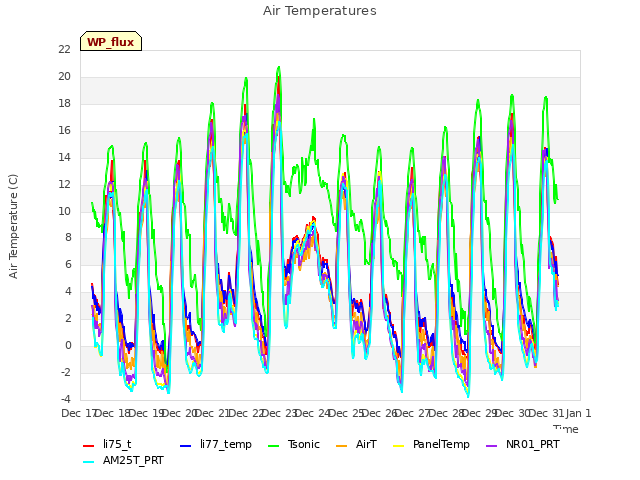Screen dimensions: 640x480
Task: Click the Time axis label
Action: point(566,429)
